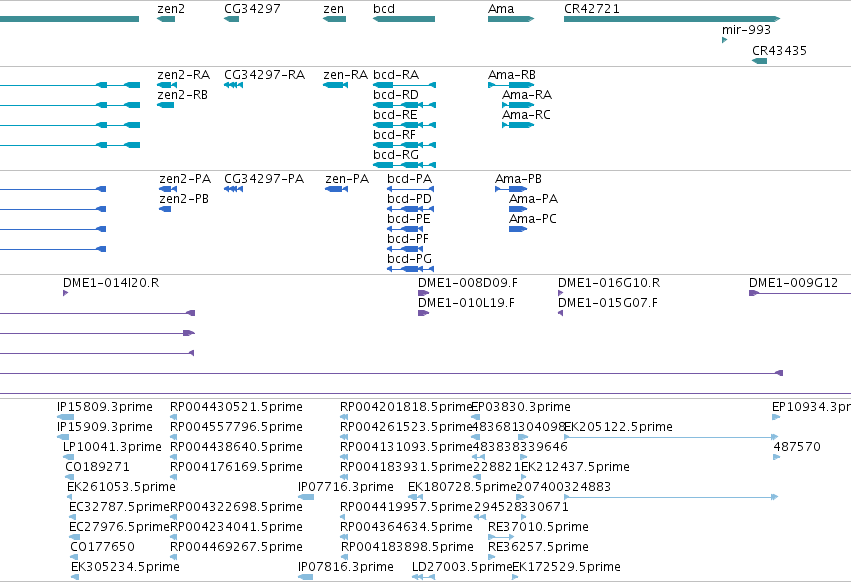Select transcript bcd-RD

click(404, 105)
